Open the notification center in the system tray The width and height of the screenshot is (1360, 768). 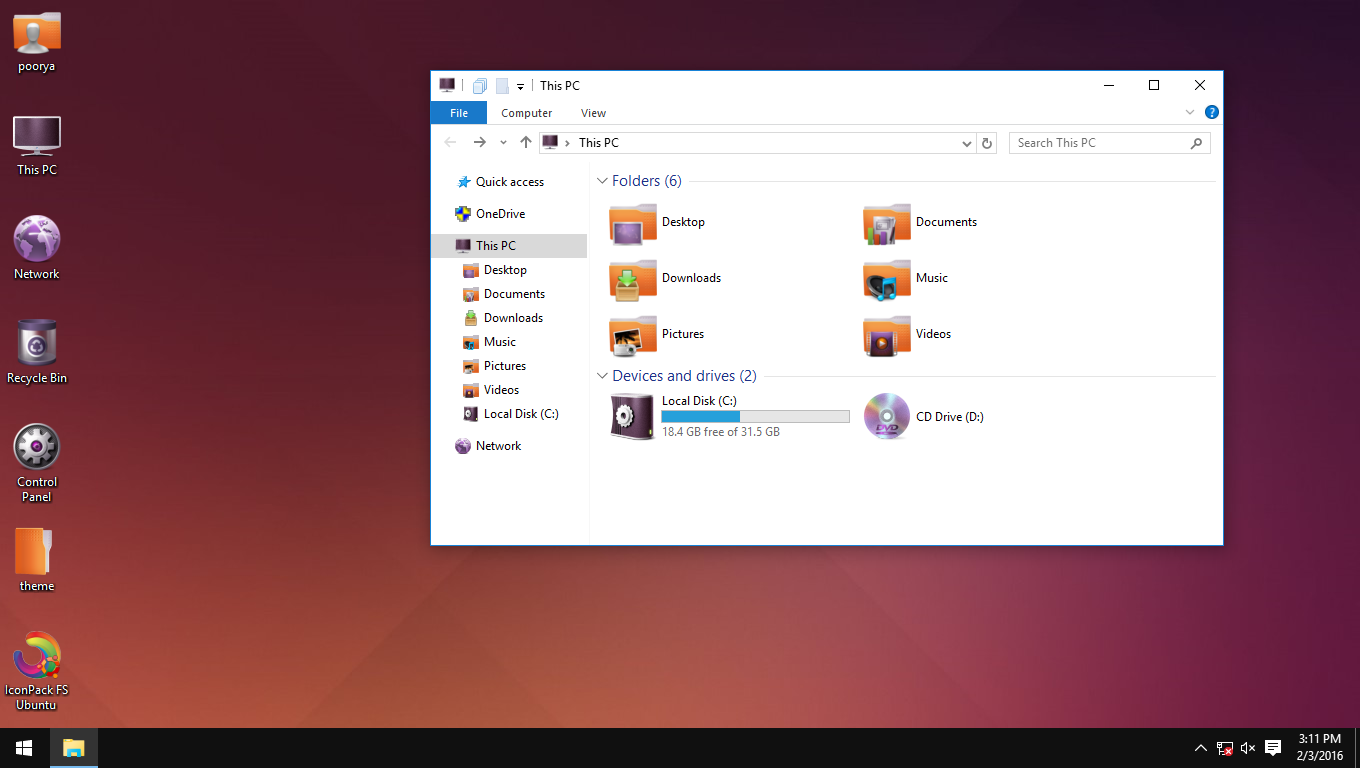[1272, 747]
